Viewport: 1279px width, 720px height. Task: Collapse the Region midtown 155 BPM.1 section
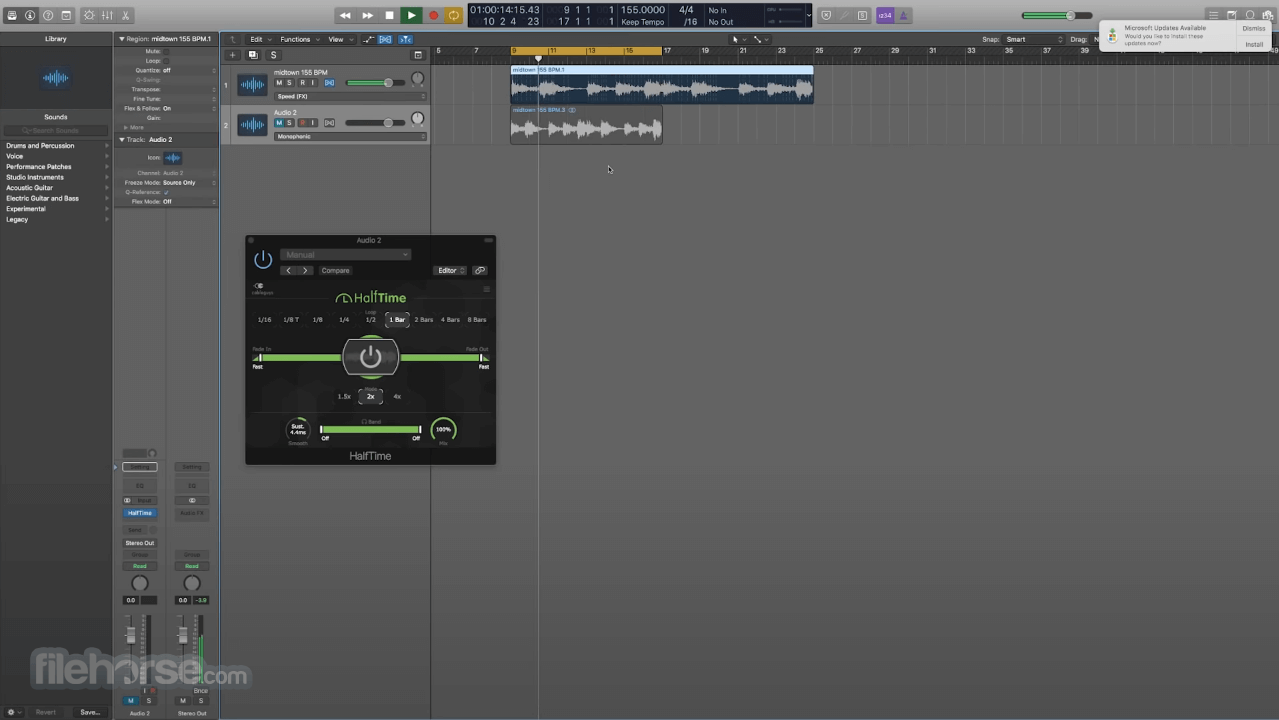(x=122, y=39)
